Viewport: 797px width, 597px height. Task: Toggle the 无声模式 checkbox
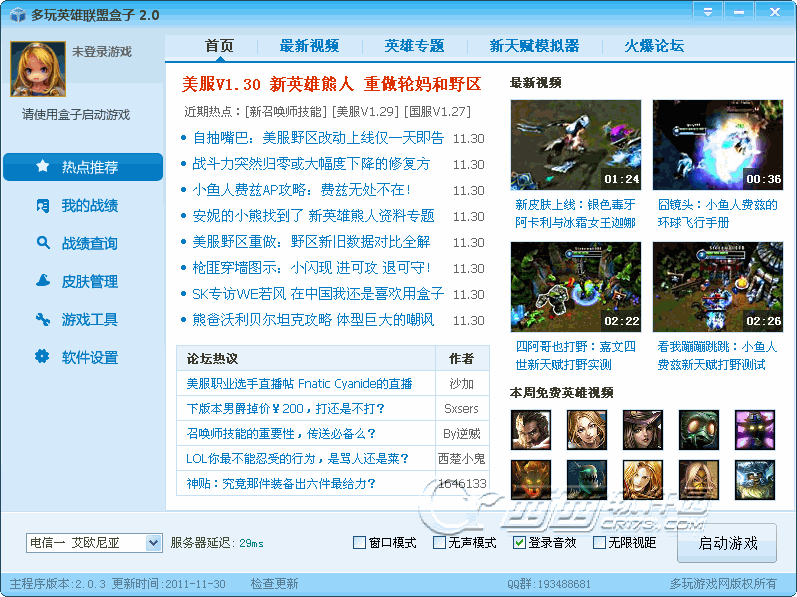coord(440,543)
